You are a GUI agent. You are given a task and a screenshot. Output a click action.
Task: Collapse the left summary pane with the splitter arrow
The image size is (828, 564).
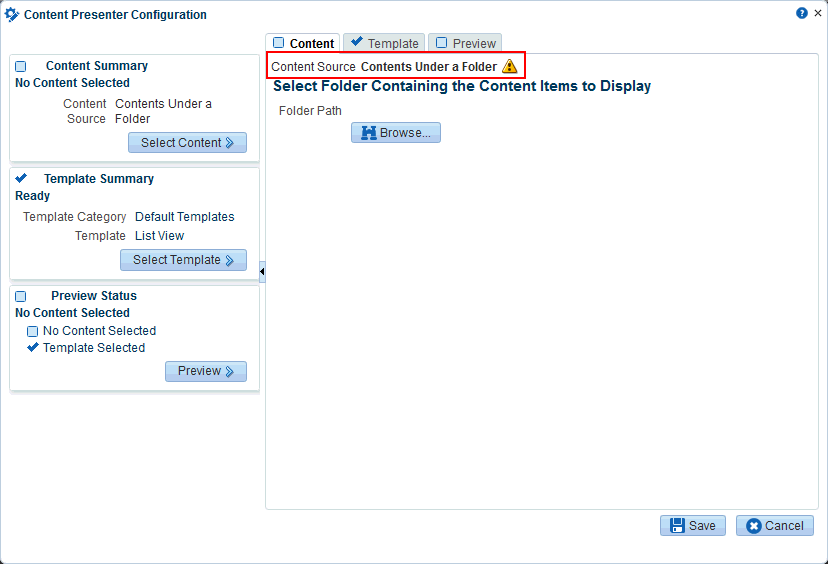tap(262, 271)
